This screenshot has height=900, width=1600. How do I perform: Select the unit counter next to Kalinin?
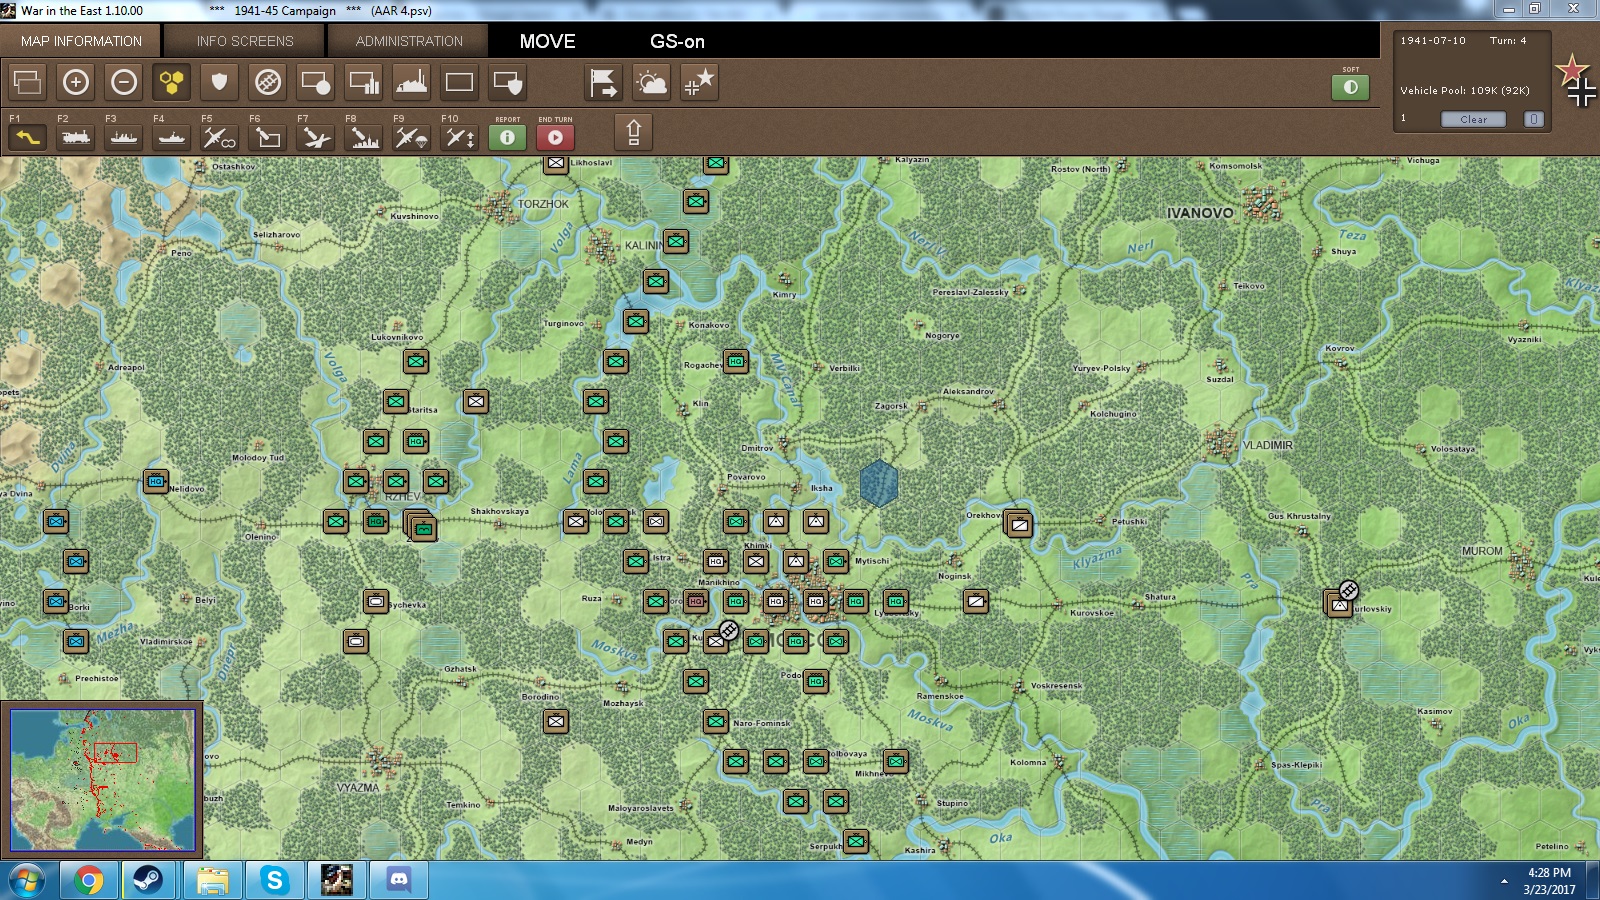[677, 241]
